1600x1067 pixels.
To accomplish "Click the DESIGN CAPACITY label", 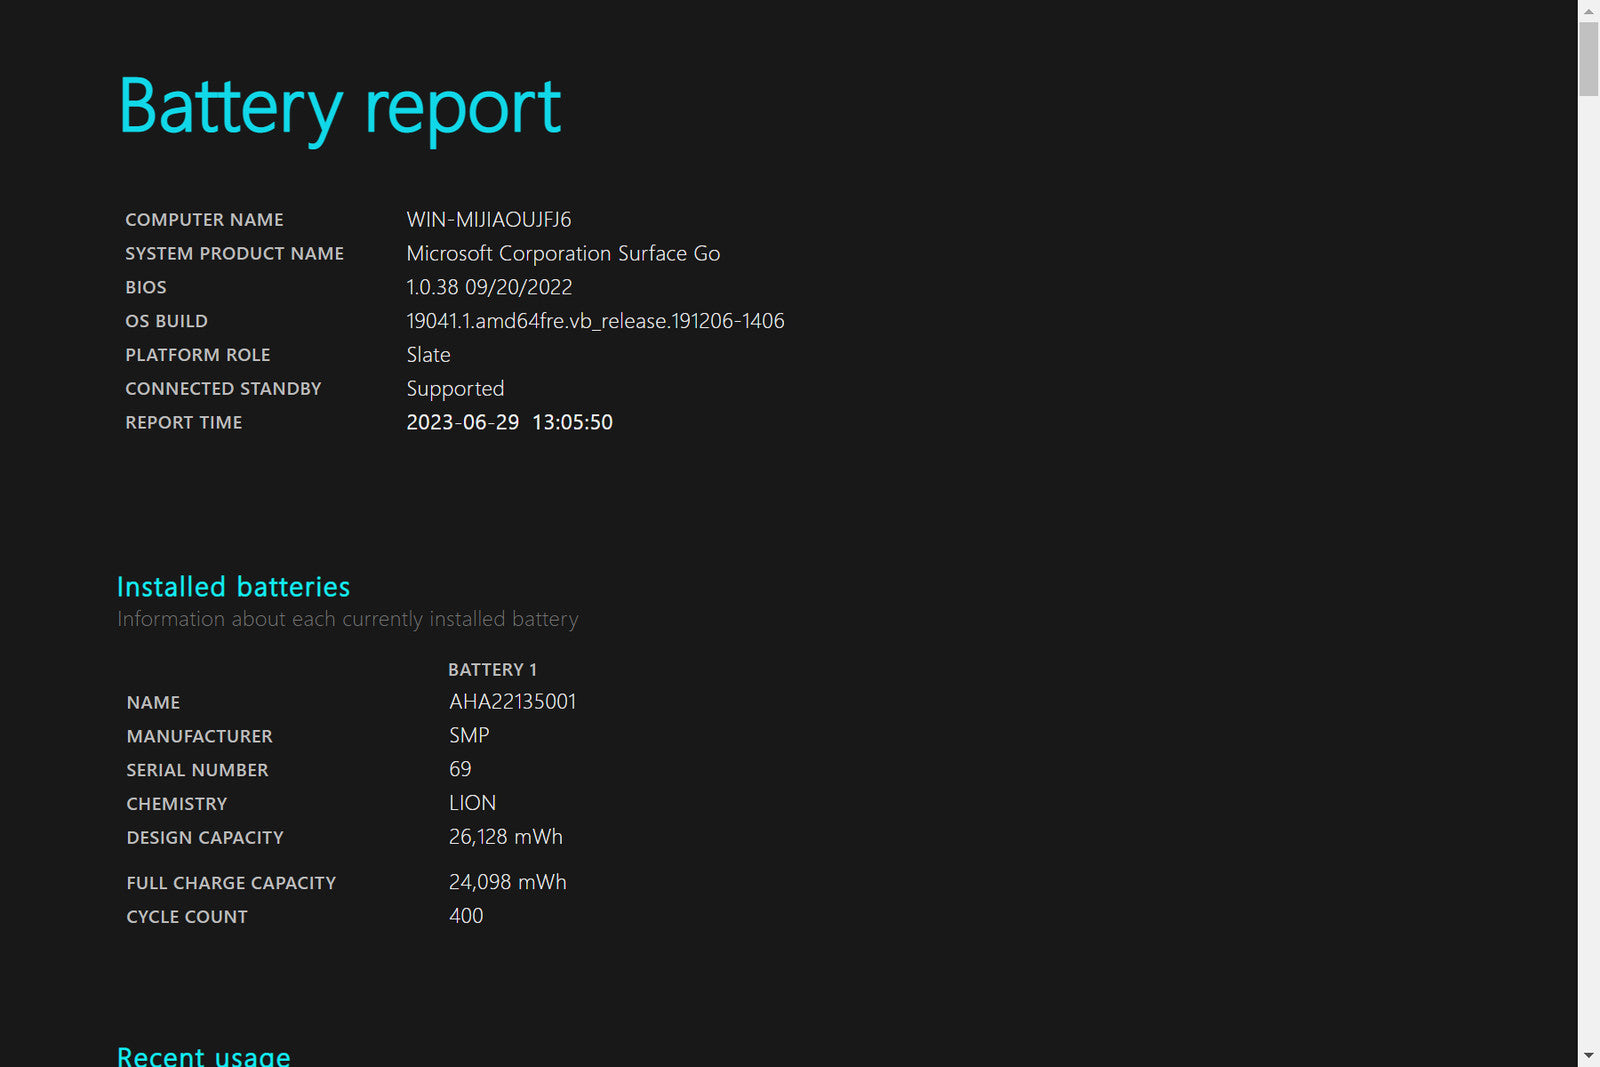I will (x=205, y=838).
